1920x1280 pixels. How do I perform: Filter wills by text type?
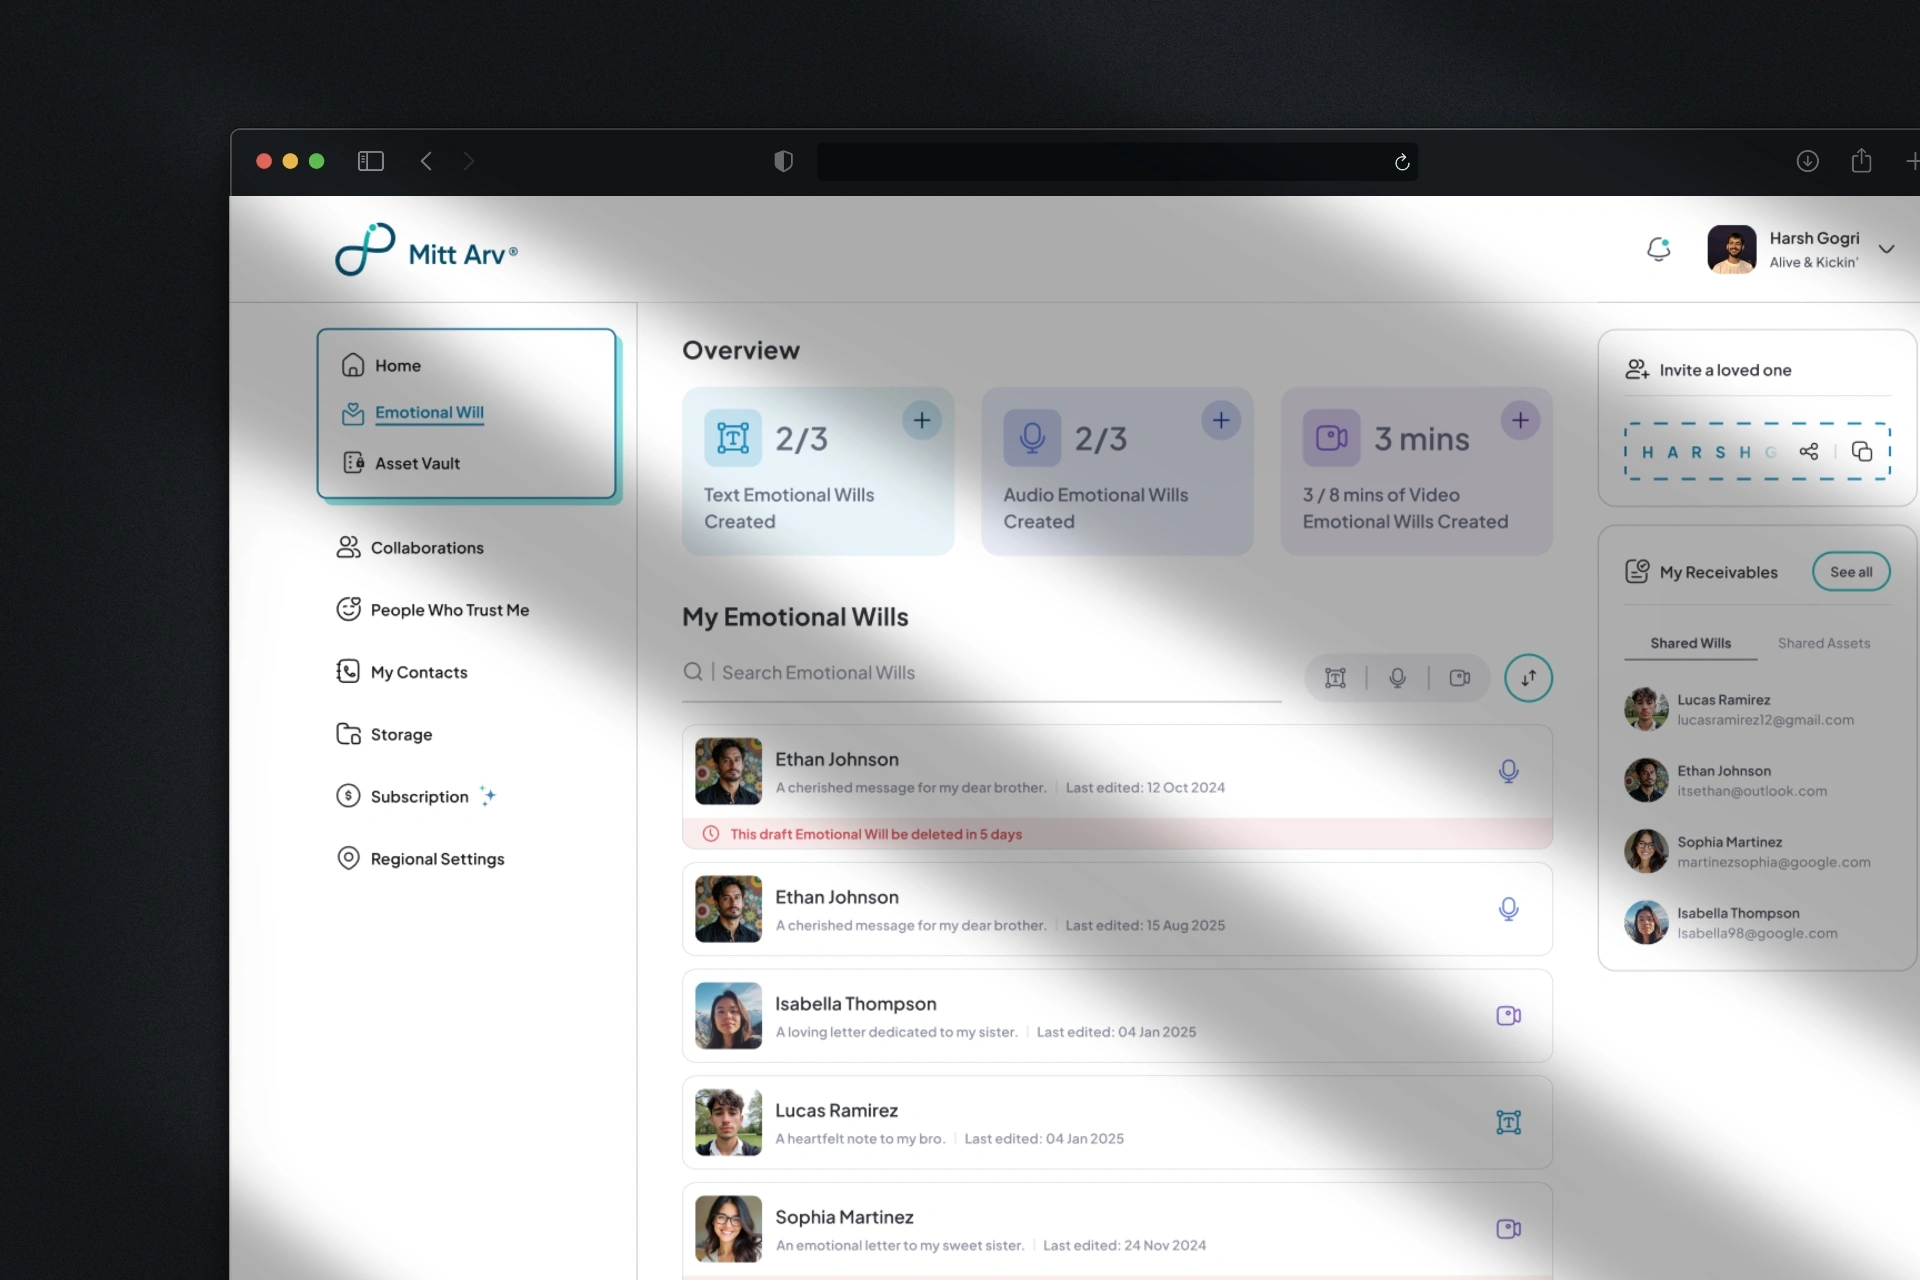pos(1335,678)
